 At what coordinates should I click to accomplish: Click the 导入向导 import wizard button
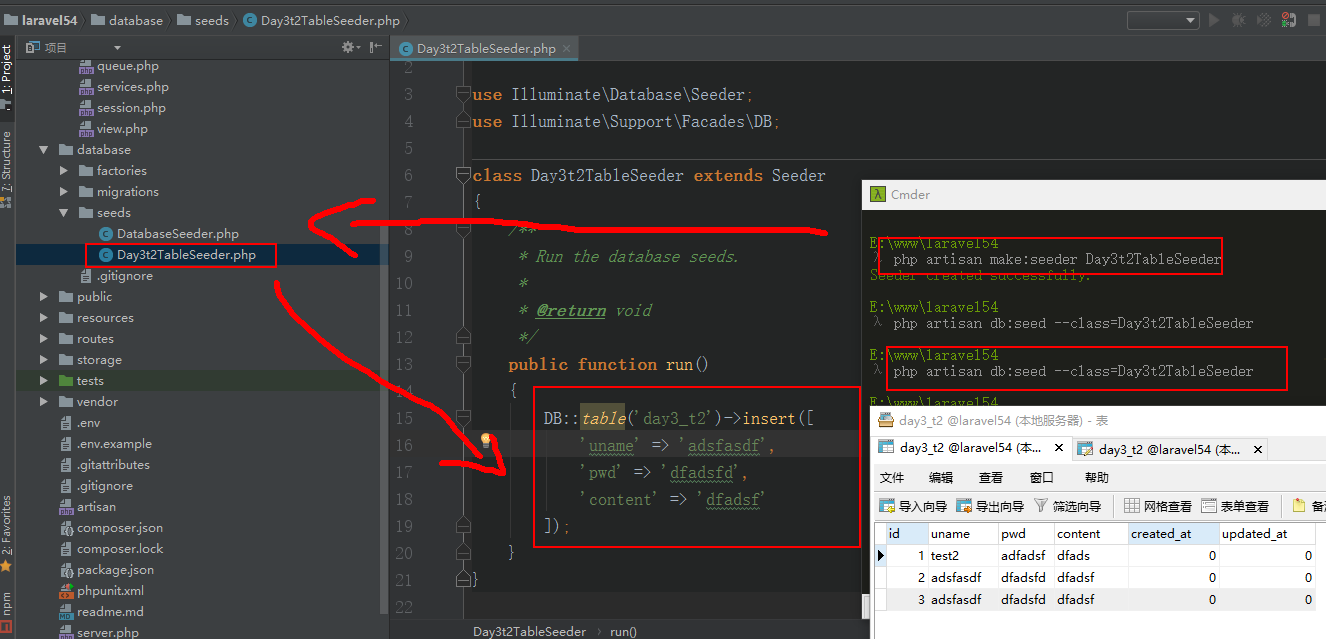point(913,506)
